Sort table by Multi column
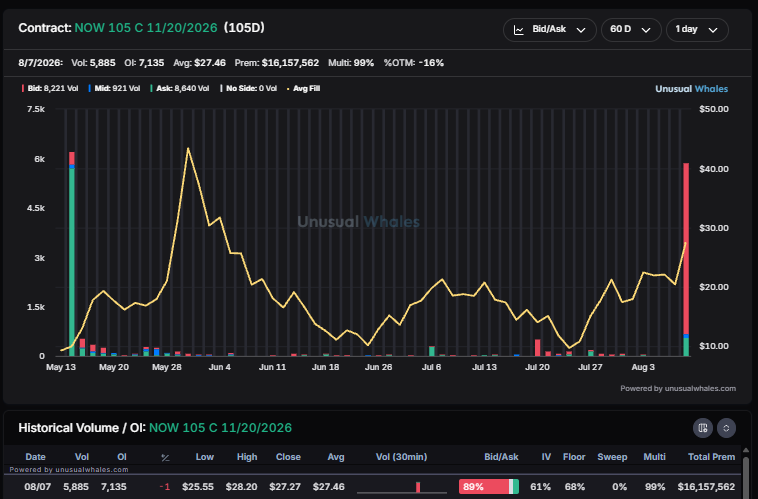758x499 pixels. pyautogui.click(x=655, y=457)
